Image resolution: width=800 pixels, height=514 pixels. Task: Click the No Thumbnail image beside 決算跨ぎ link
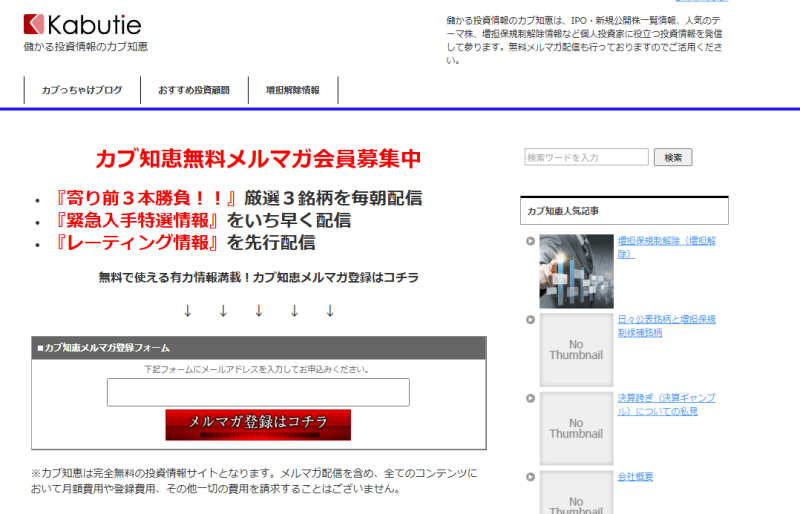coord(577,428)
